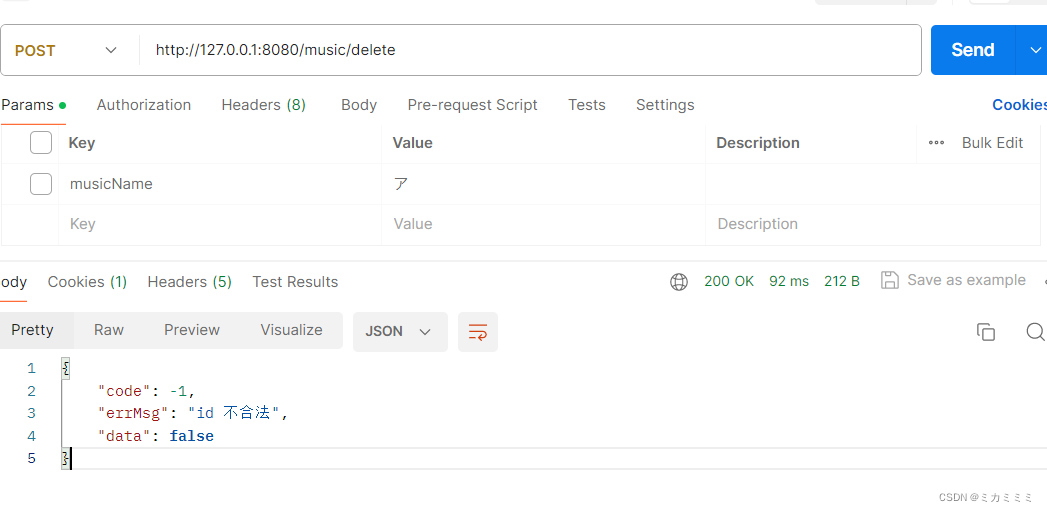Screen dimensions: 1047x512
Task: Open the three-dots column options menu
Action: [x=936, y=143]
